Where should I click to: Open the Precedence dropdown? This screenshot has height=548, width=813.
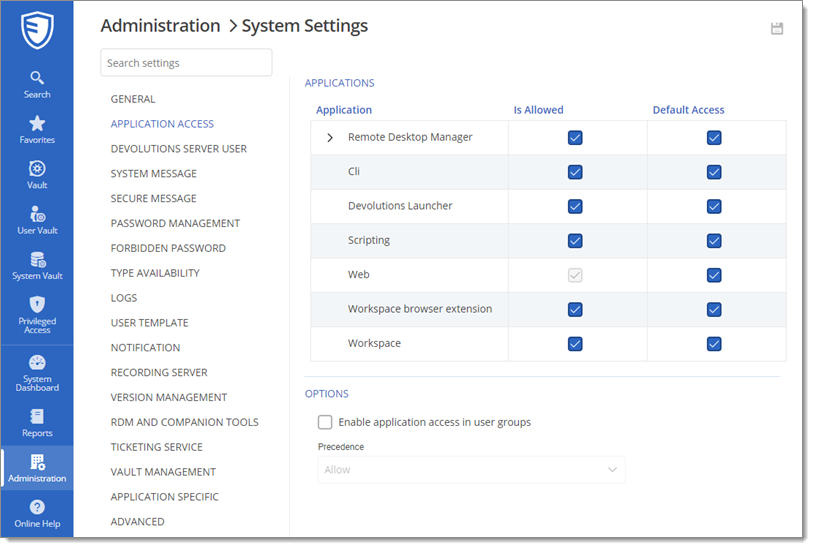471,470
